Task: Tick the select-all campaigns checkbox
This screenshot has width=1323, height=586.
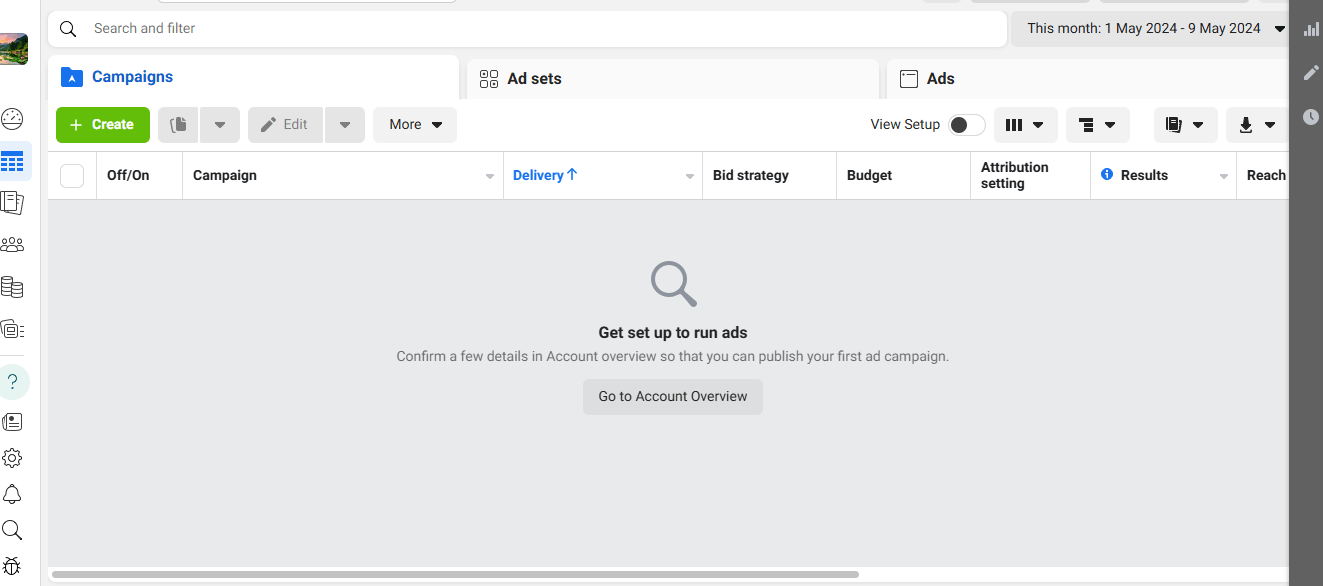Action: pyautogui.click(x=71, y=175)
